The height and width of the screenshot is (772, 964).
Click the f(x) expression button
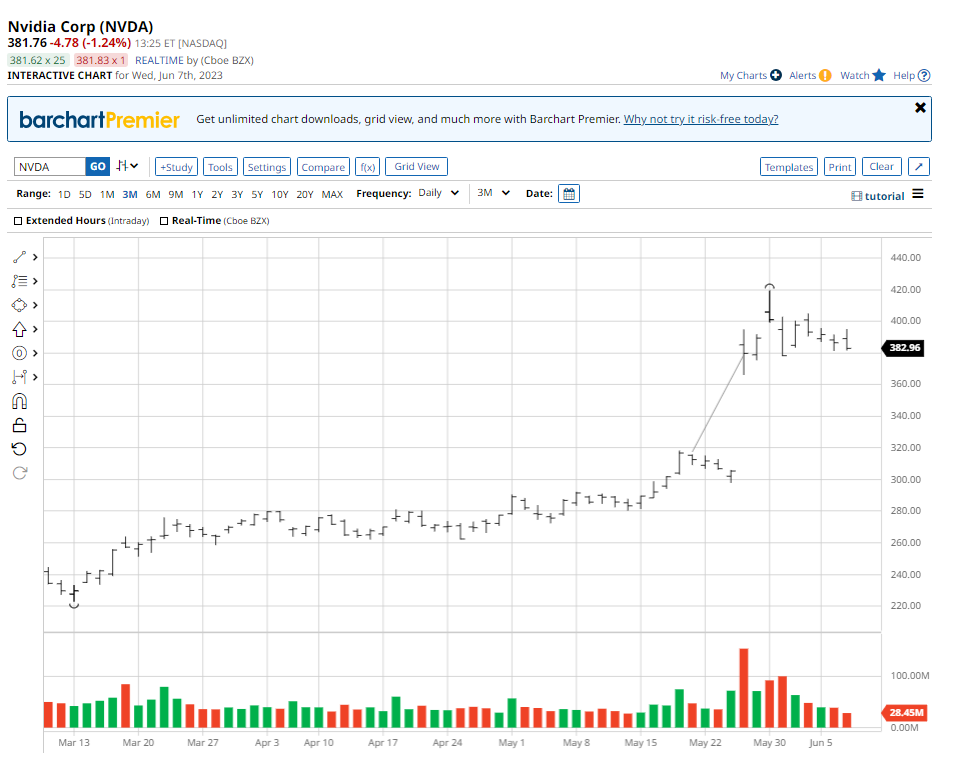(x=368, y=167)
